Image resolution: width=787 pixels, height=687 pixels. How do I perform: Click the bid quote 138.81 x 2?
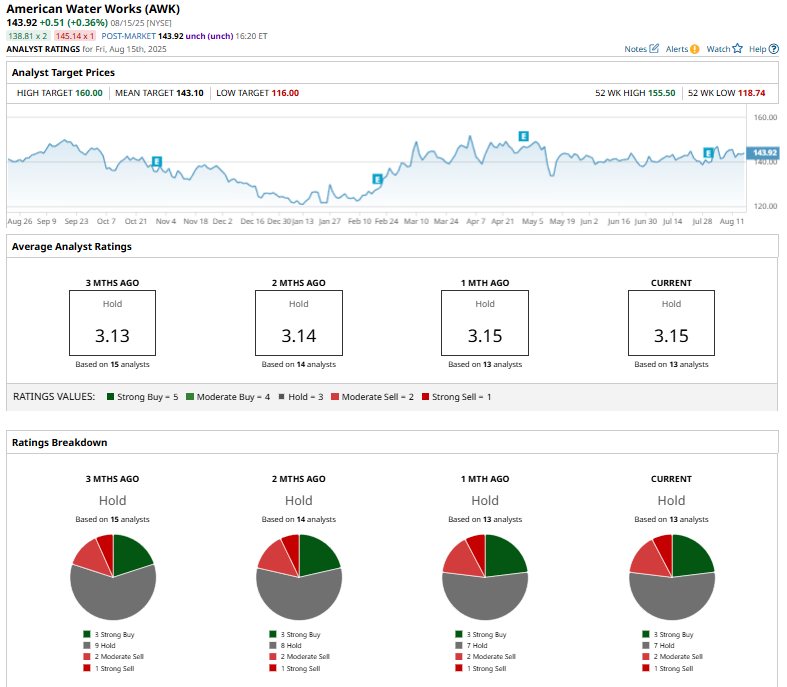pos(28,36)
